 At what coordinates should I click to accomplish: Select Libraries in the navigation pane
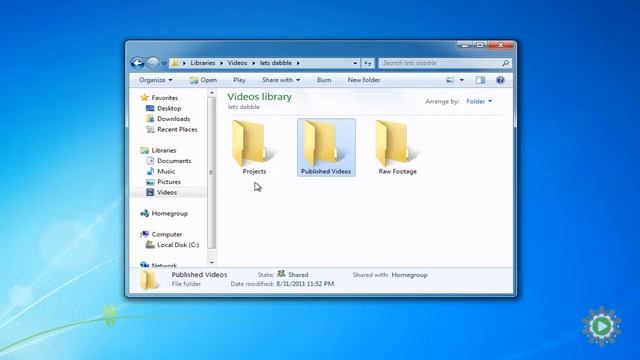point(164,150)
